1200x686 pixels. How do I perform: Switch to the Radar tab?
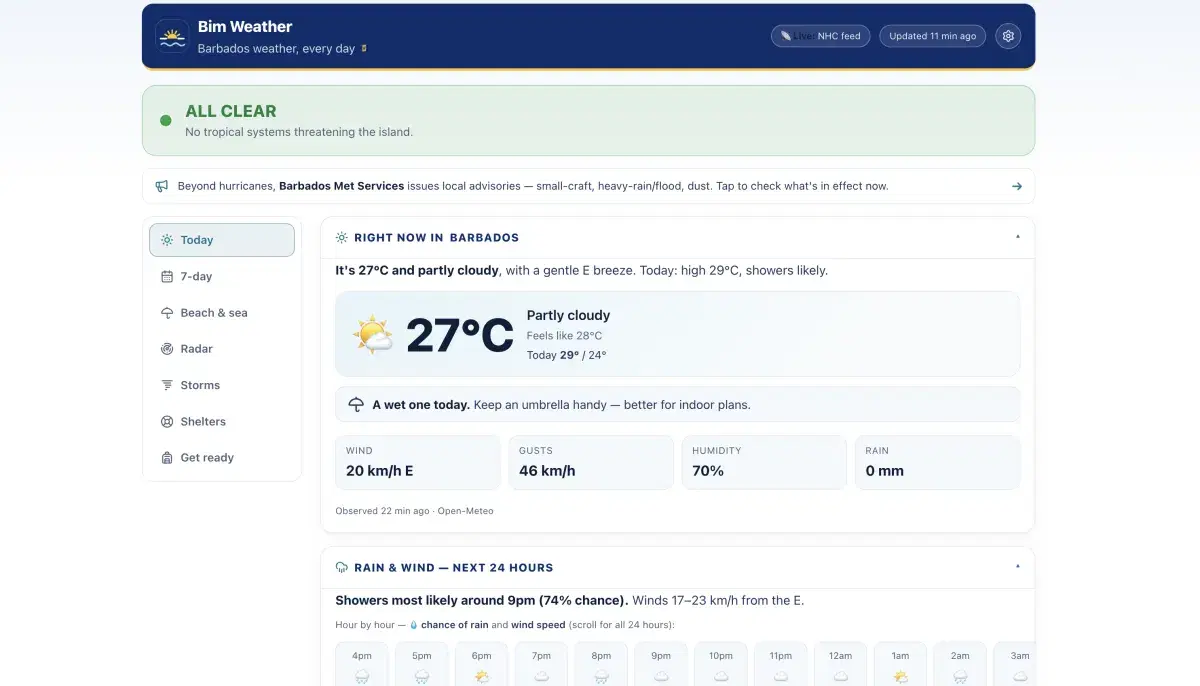coord(222,349)
